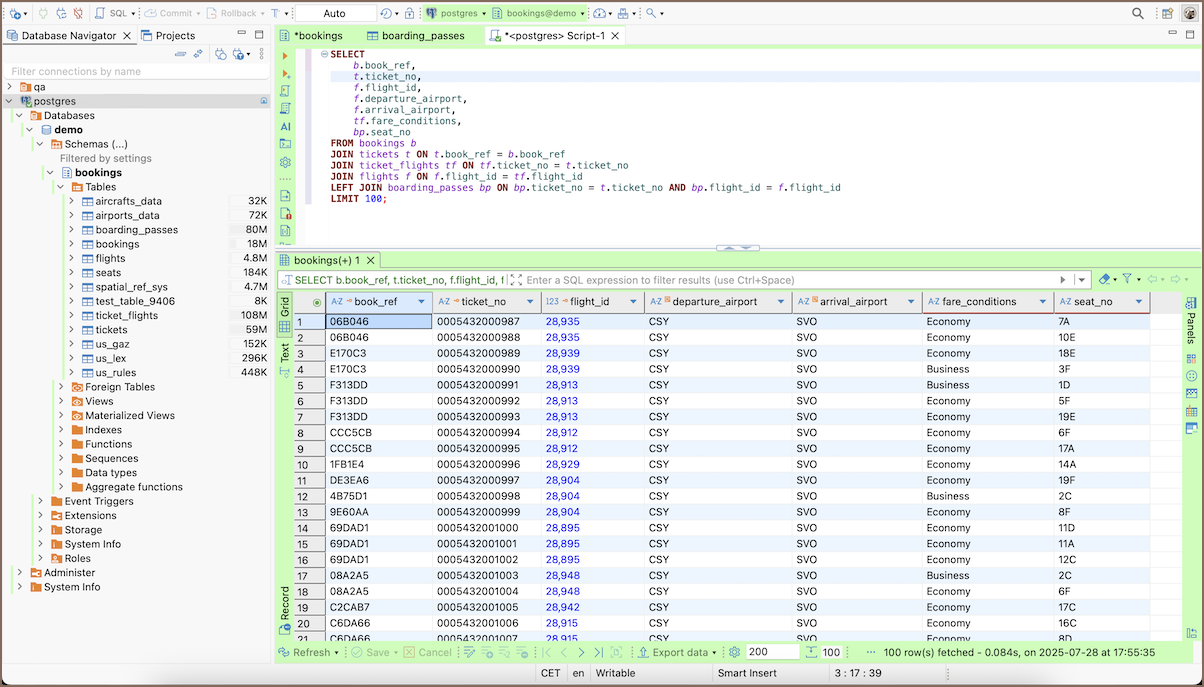This screenshot has width=1204, height=687.
Task: Open the SQL terminal icon in editor sidebar
Action: pos(285,144)
